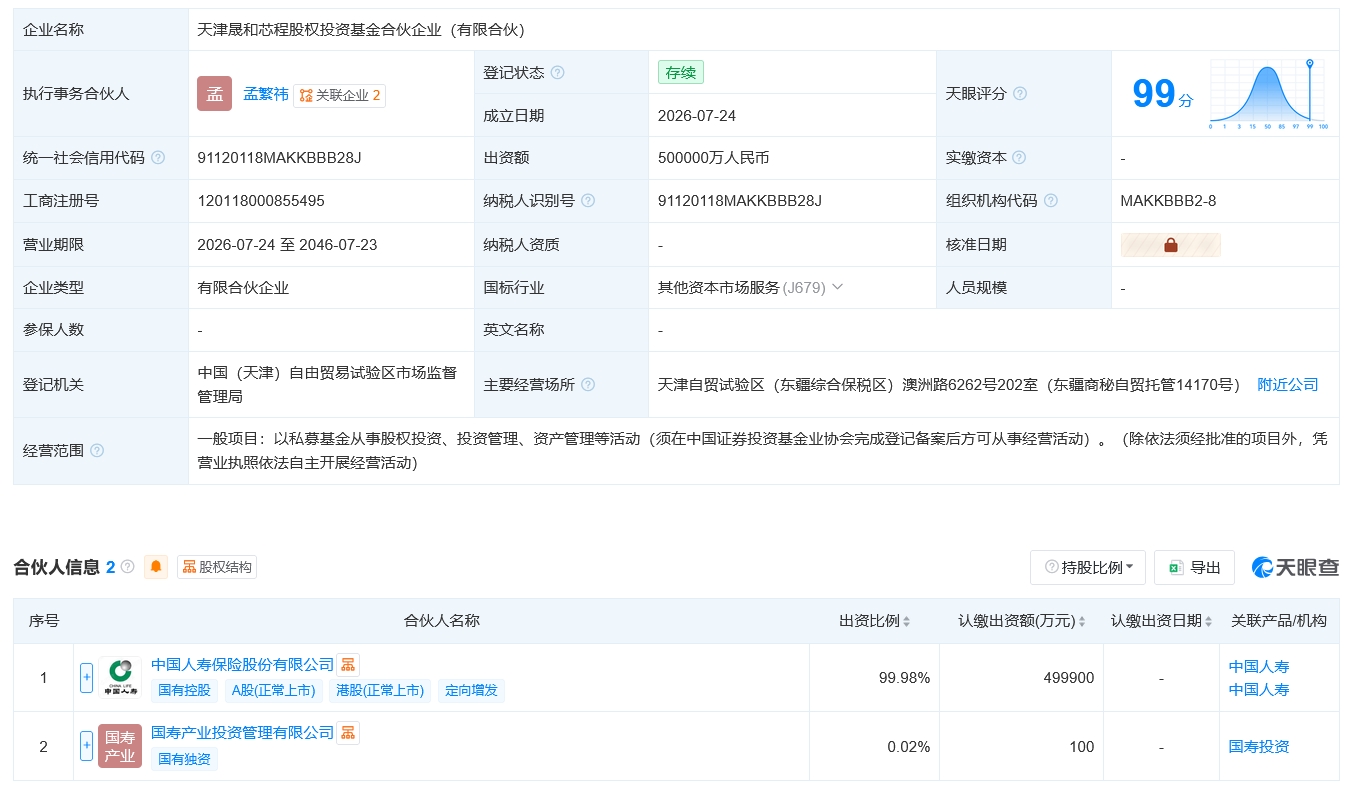Screen dimensions: 1351x787
Task: Open the 国寿产业投资管理有限公司 partner link
Action: 242,733
